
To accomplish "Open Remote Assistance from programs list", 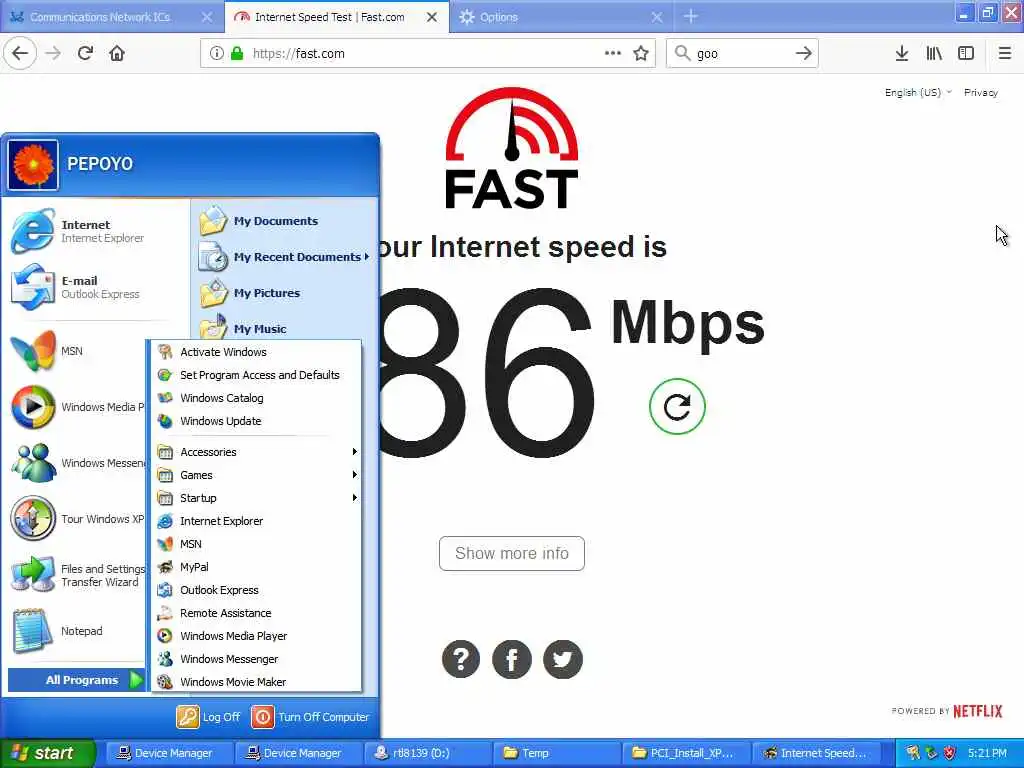I will coord(257,613).
